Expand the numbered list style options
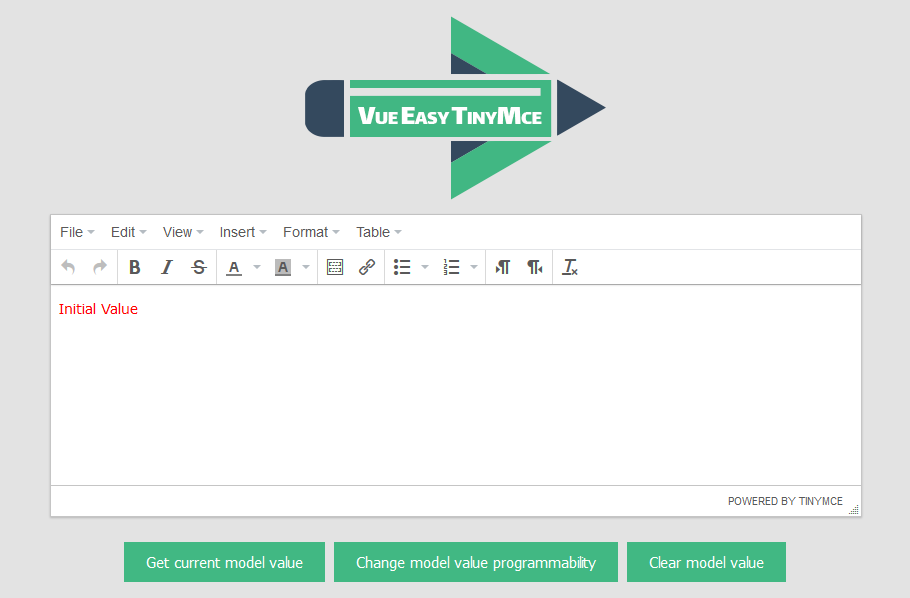Image resolution: width=910 pixels, height=598 pixels. click(x=474, y=267)
